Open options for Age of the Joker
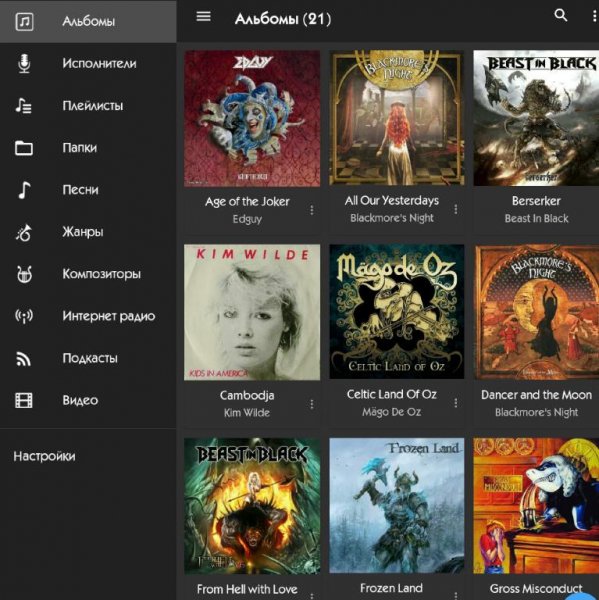The image size is (599, 600). (312, 210)
